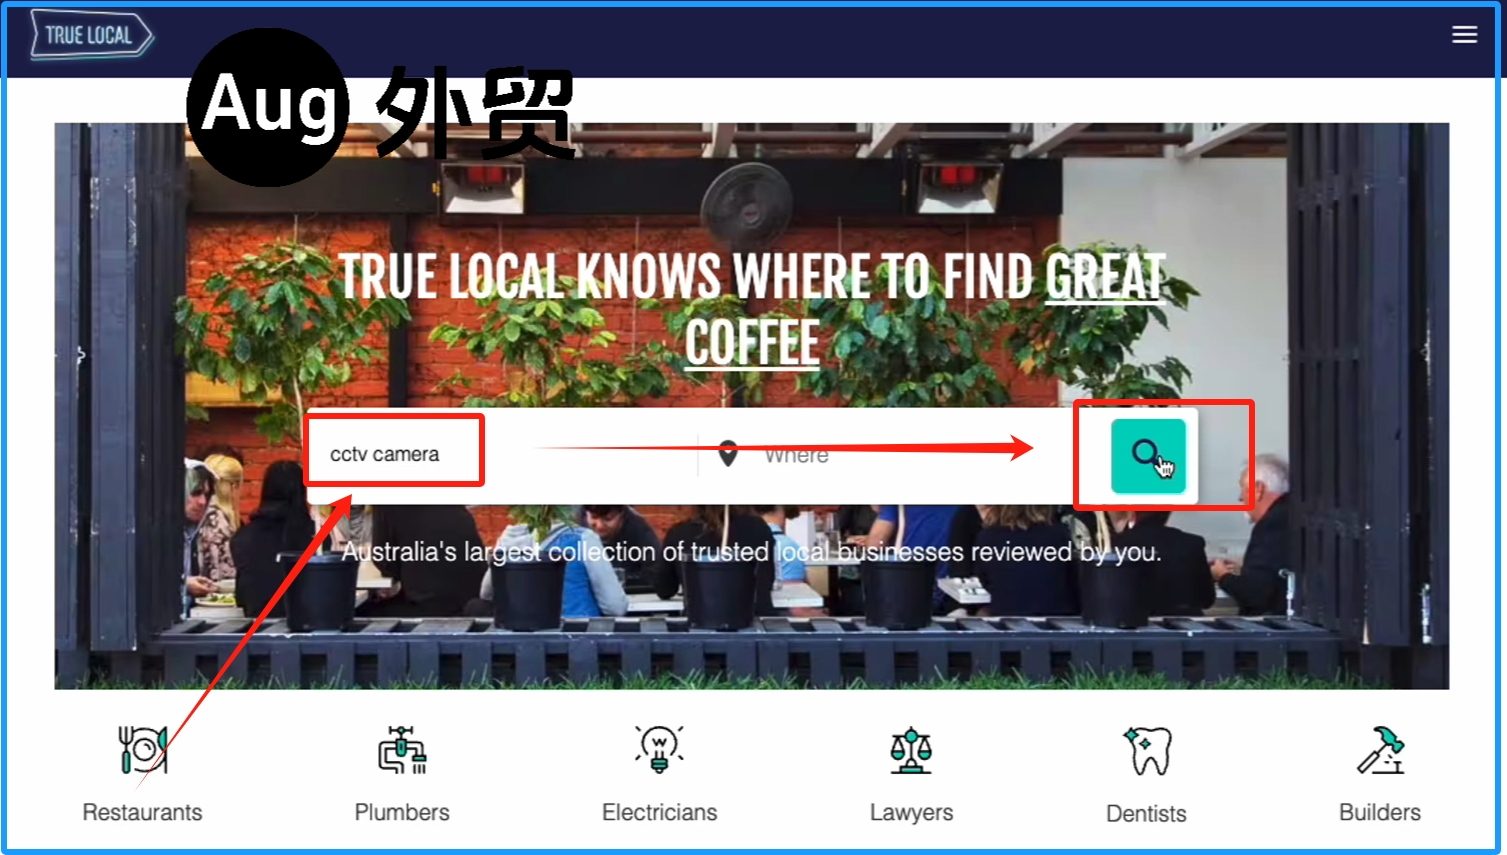Select the Electricians light bulb icon

[659, 749]
